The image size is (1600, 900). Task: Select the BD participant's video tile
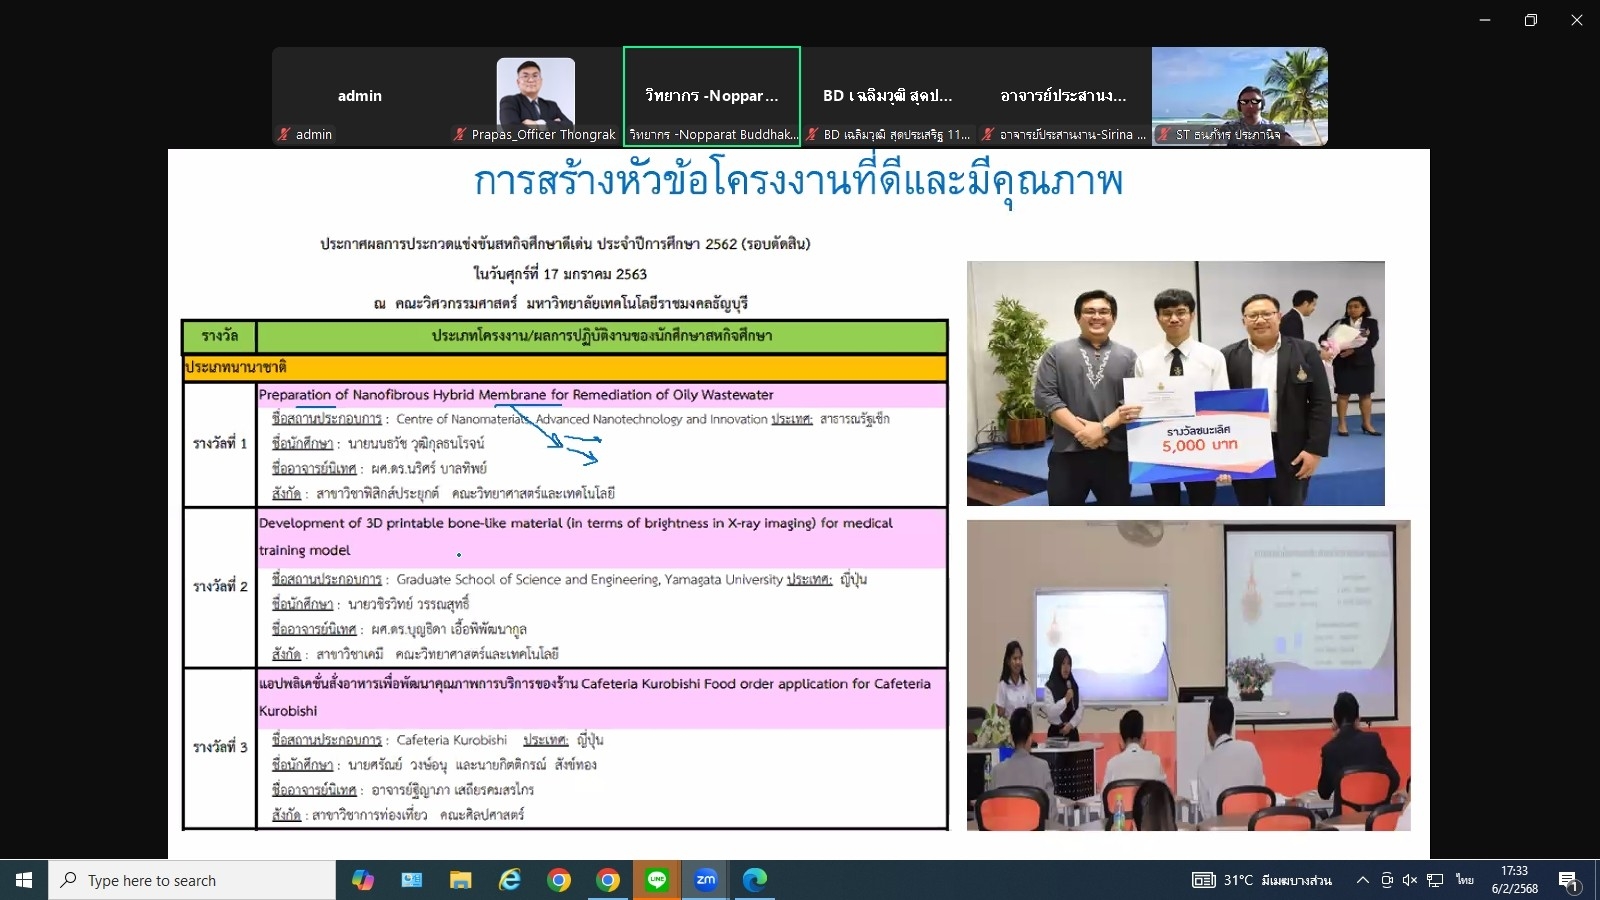(x=888, y=96)
